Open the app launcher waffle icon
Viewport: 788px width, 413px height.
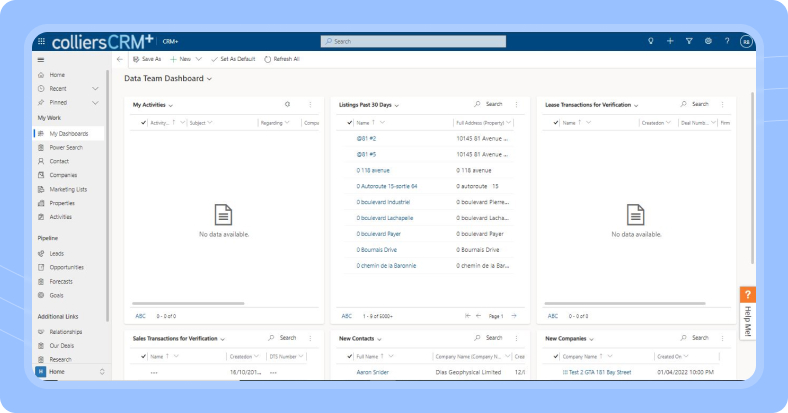(41, 41)
